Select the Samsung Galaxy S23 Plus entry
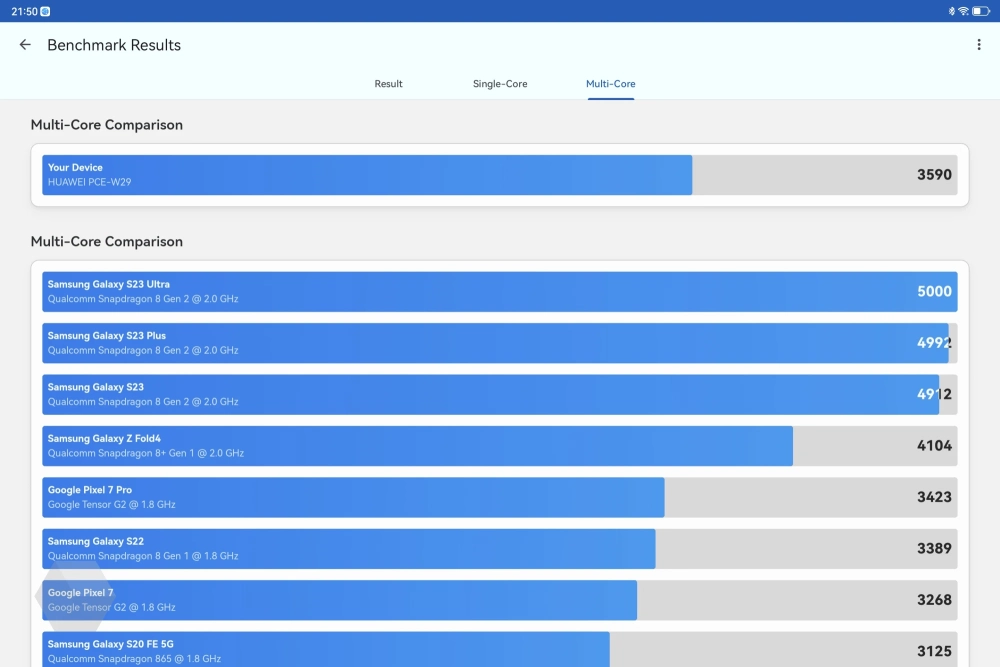 (499, 343)
